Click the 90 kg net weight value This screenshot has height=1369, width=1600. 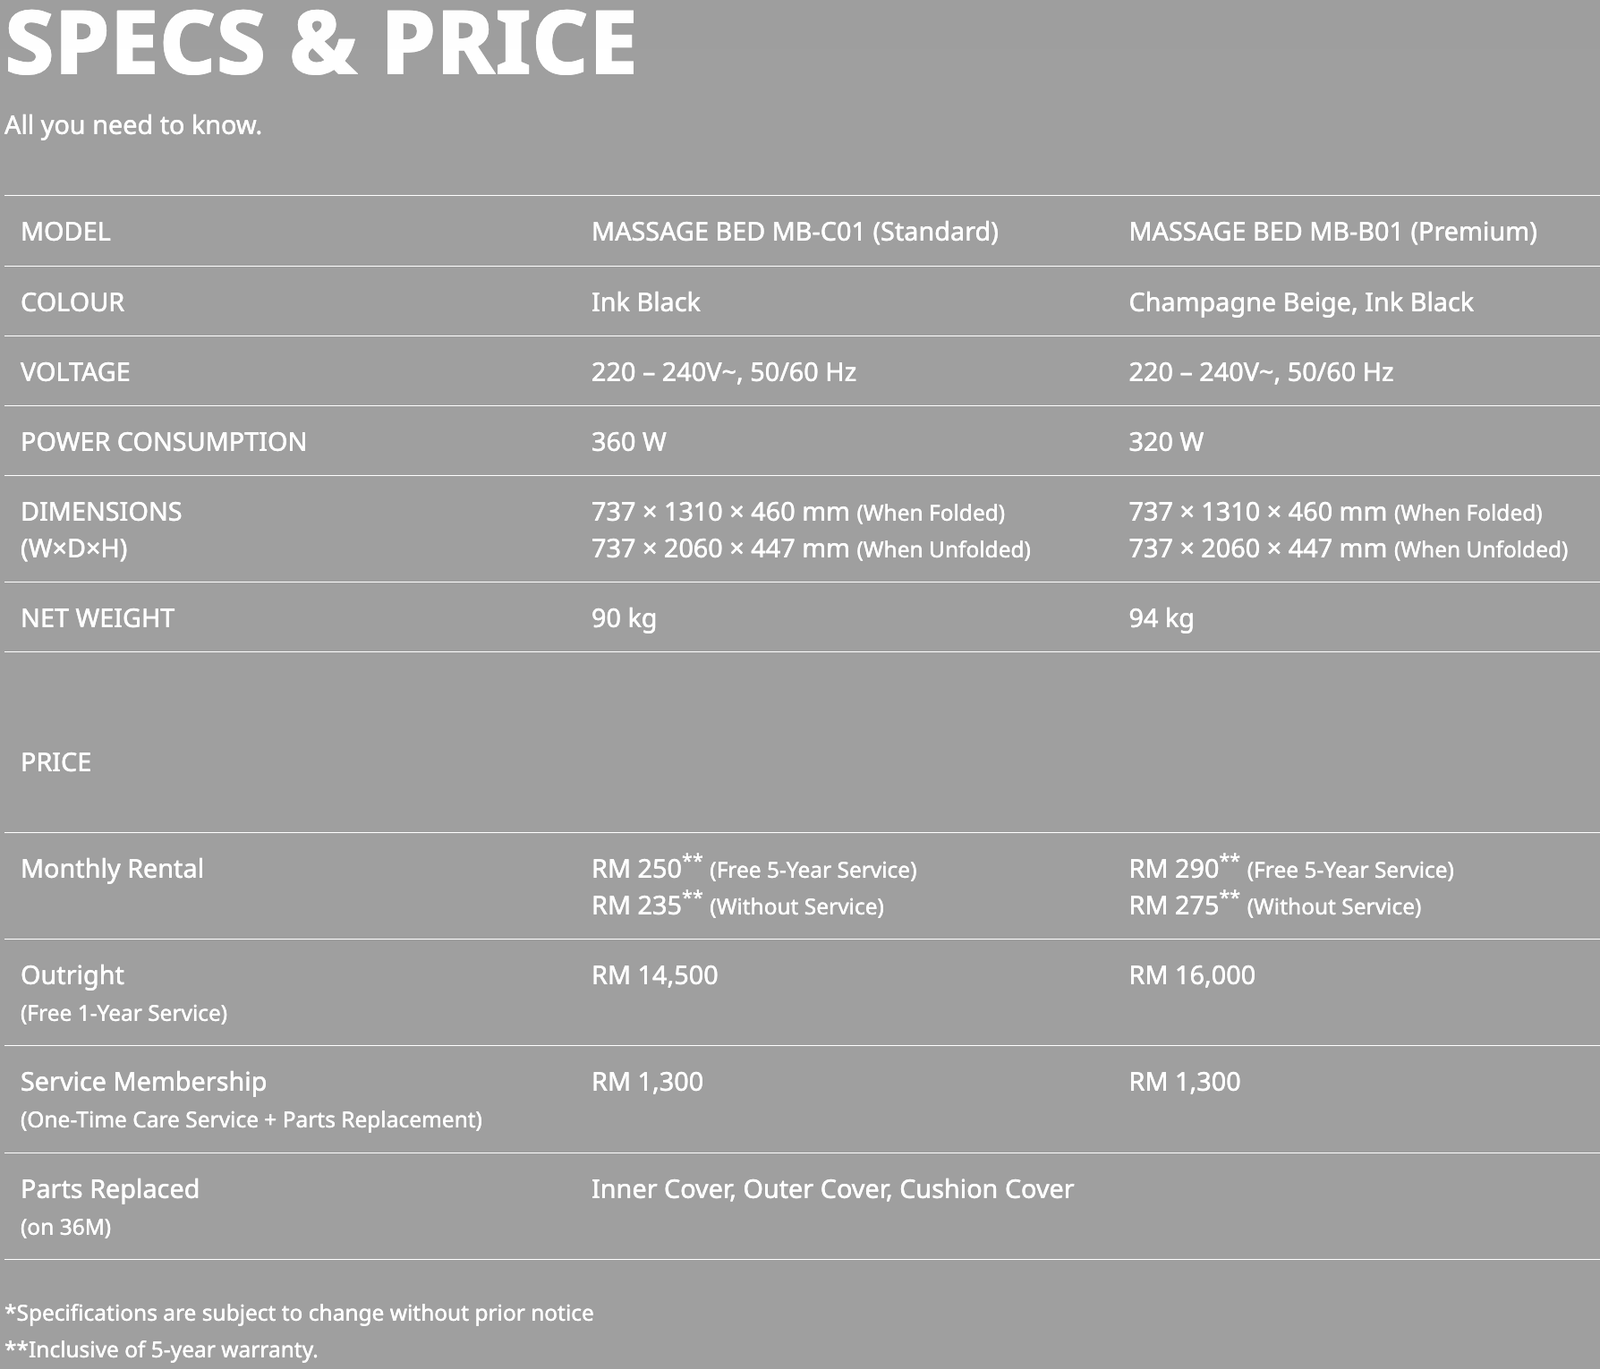coord(623,618)
